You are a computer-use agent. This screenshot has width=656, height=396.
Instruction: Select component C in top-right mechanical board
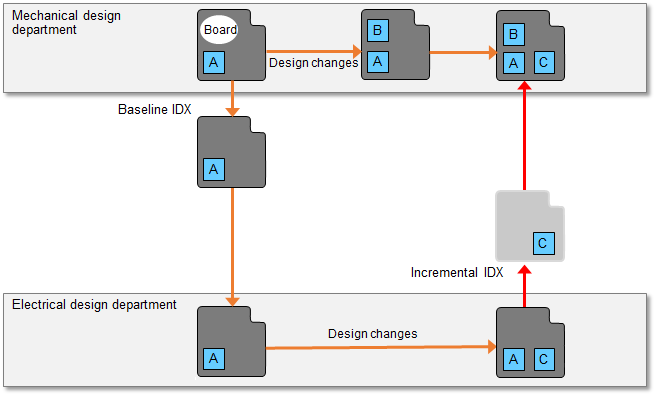[x=544, y=62]
